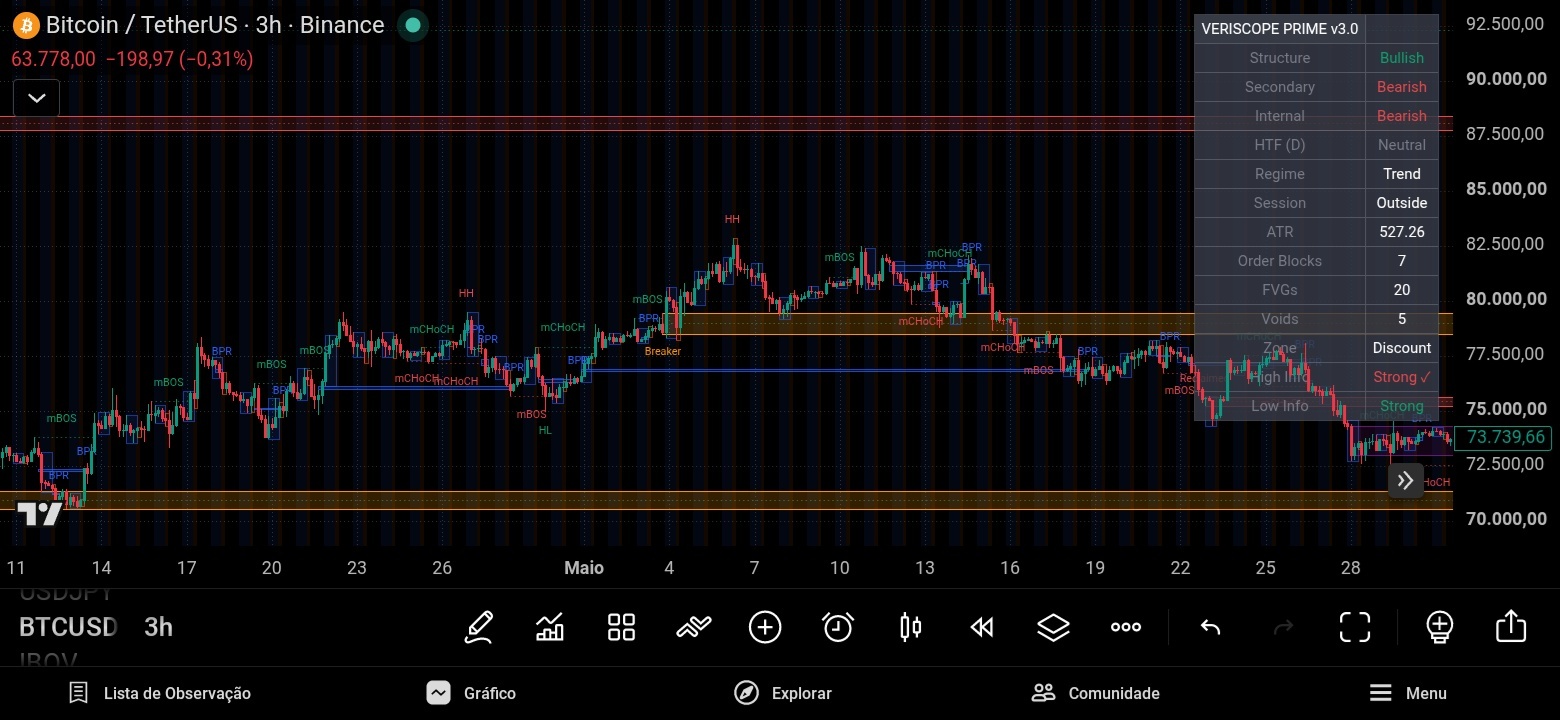Create an alert with the alarm clock icon
The image size is (1560, 720).
click(837, 627)
